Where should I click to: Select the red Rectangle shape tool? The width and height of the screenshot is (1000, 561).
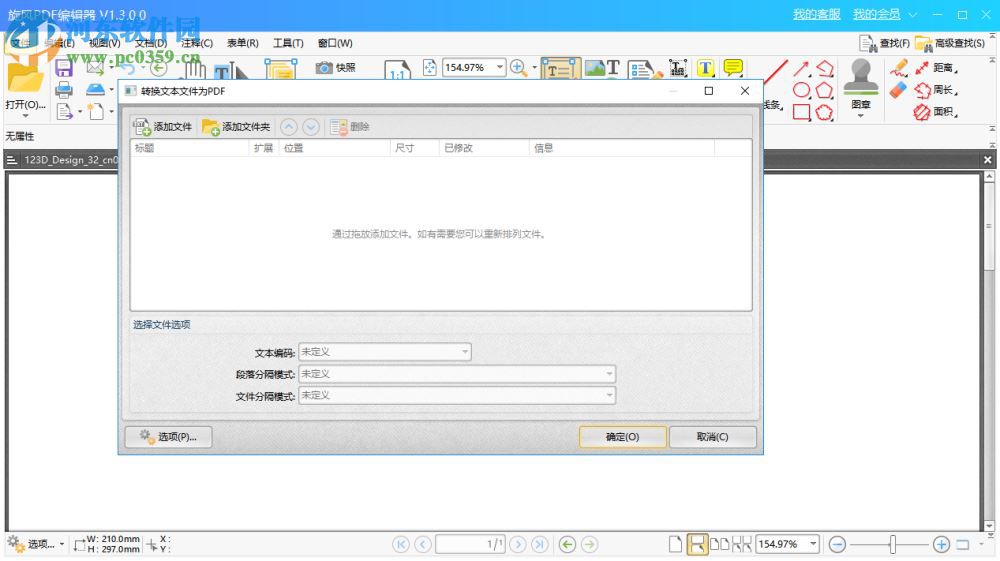coord(802,112)
